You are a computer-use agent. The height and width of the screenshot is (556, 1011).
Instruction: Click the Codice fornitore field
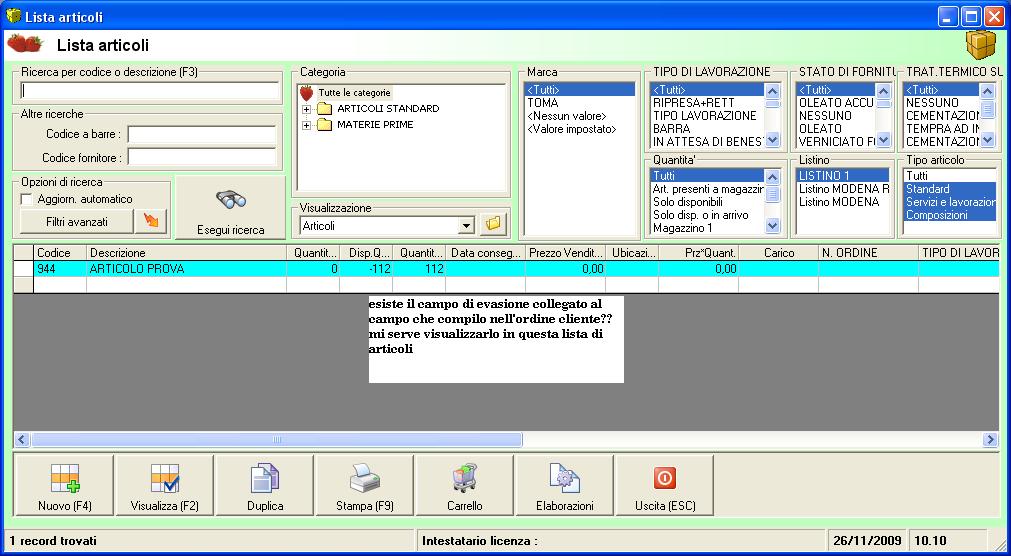(x=202, y=157)
